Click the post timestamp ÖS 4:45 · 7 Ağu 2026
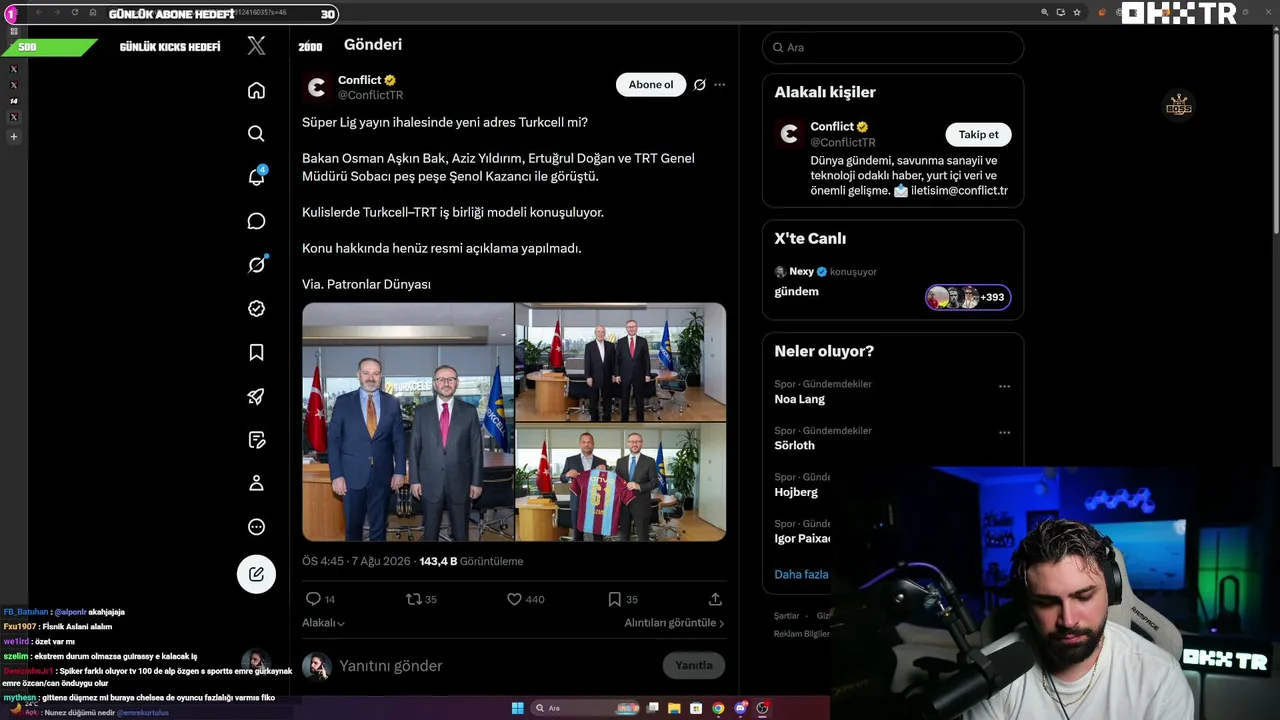Screen dimensions: 1280x720 (x=356, y=562)
